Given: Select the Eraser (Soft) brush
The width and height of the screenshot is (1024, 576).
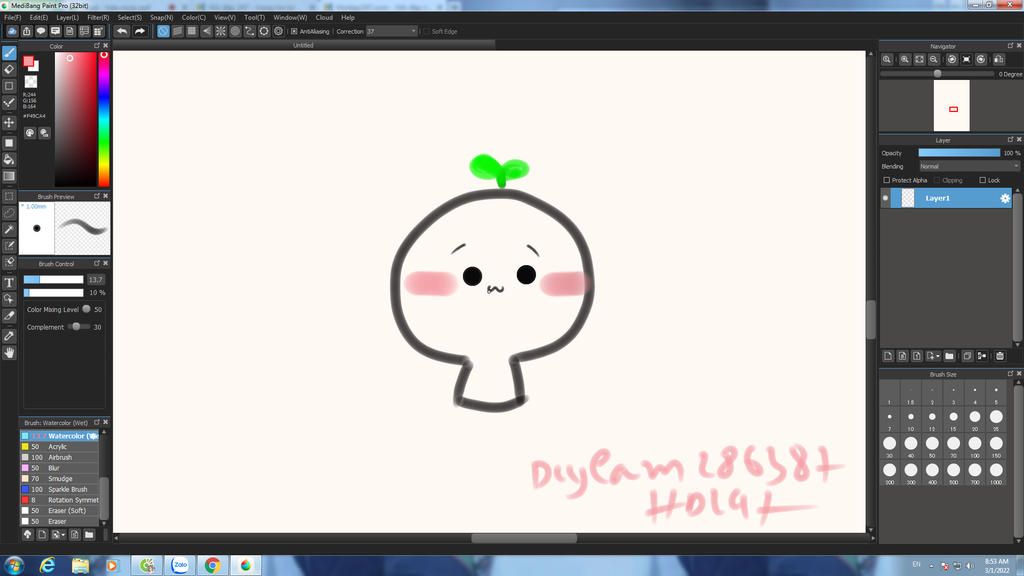Looking at the screenshot, I should [x=59, y=511].
